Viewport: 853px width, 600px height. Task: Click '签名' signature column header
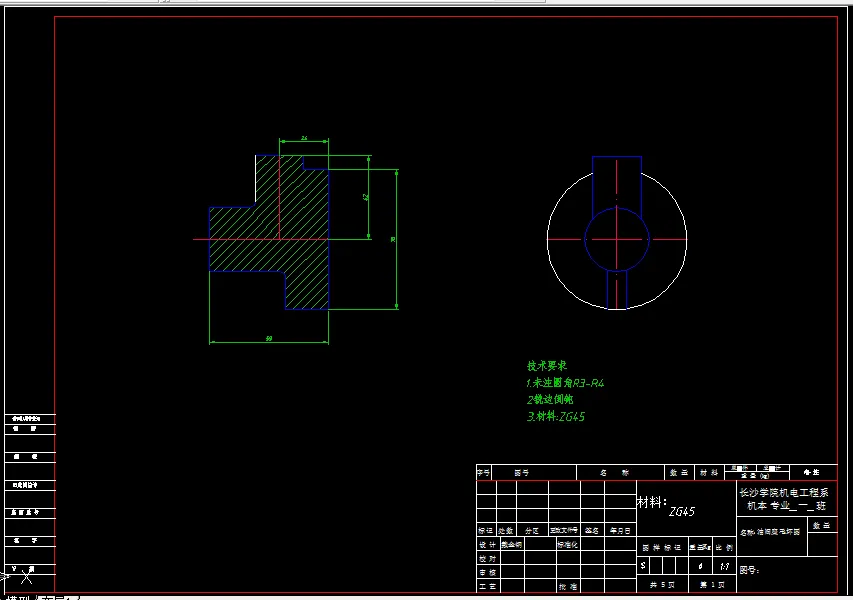[592, 530]
